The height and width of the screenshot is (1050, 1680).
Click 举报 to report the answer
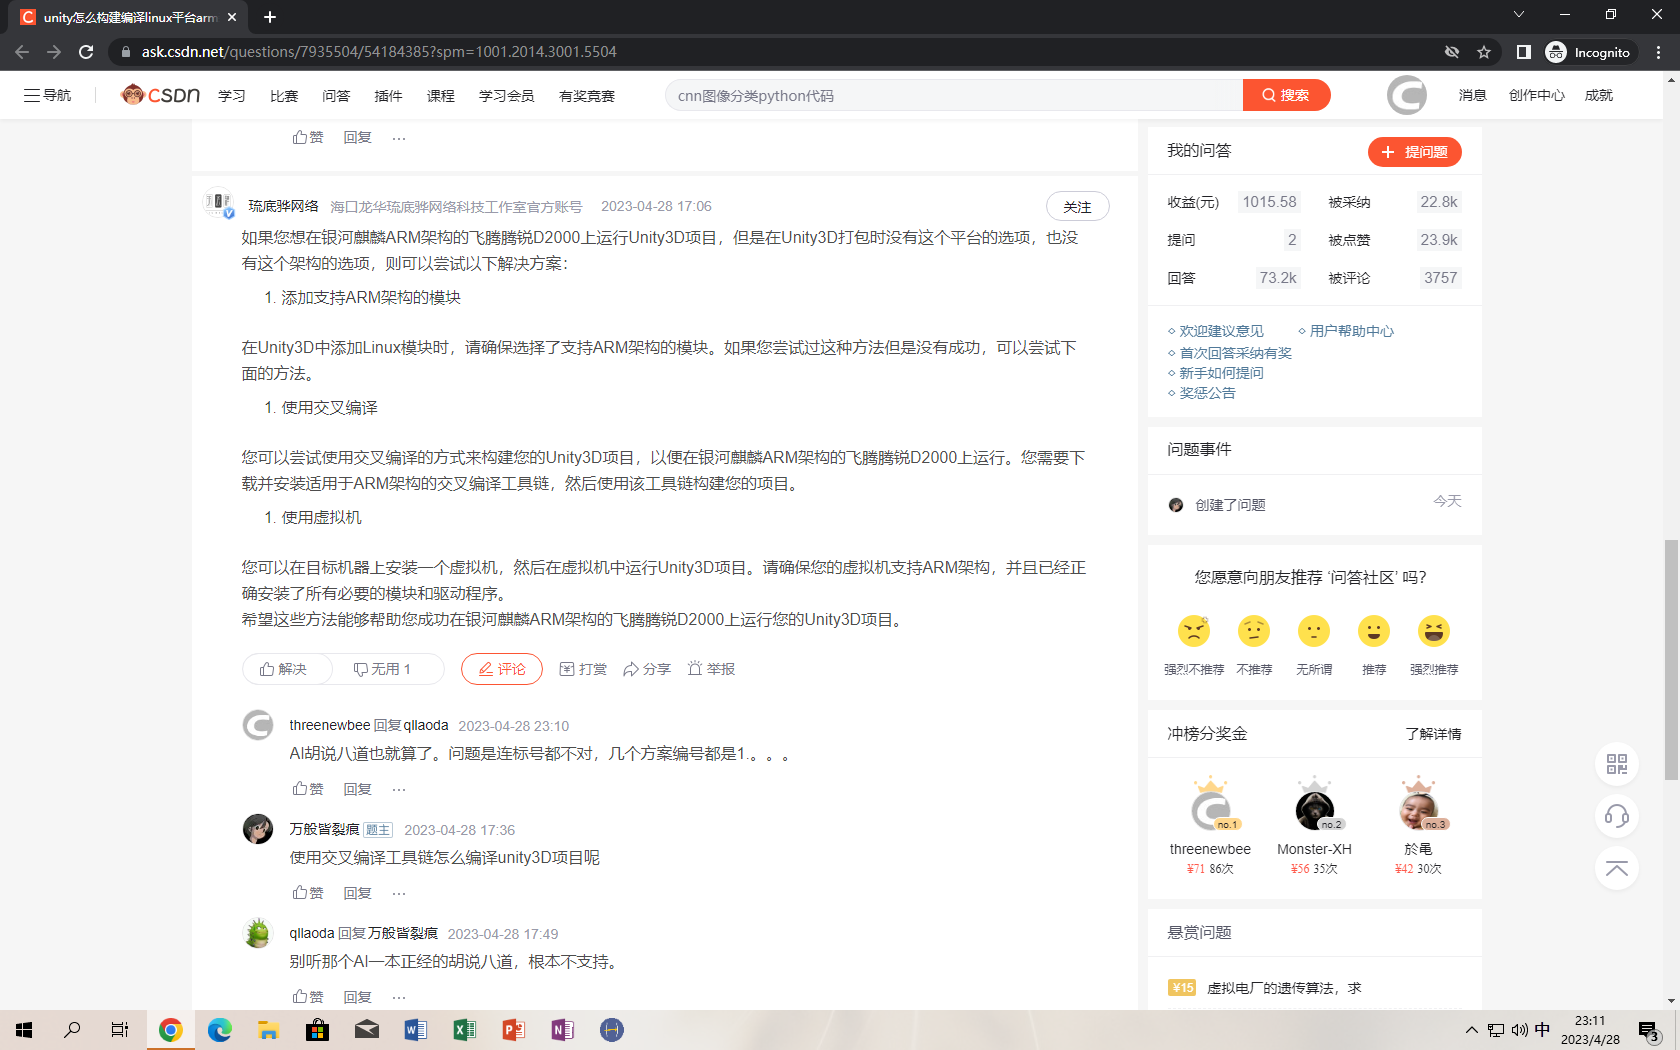point(711,669)
